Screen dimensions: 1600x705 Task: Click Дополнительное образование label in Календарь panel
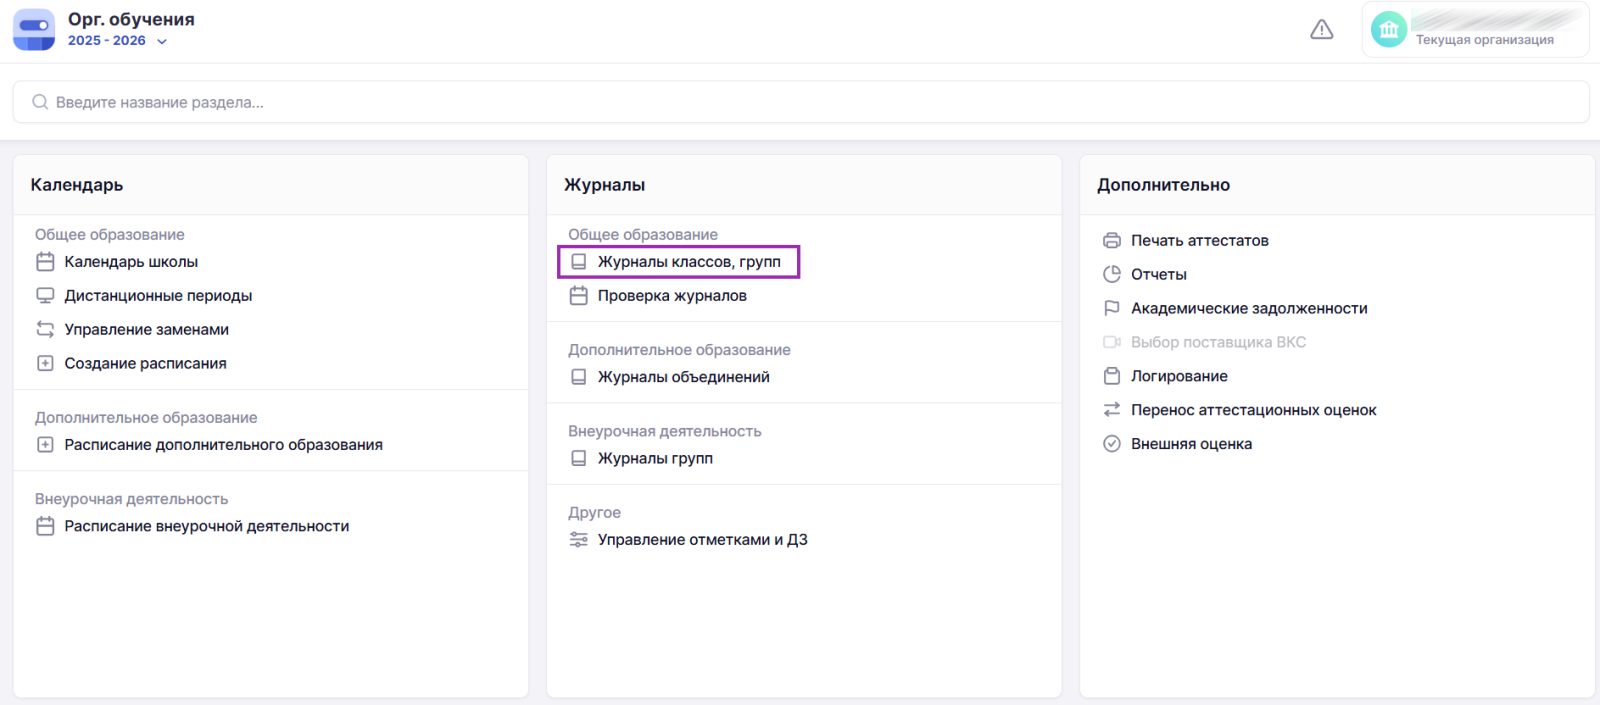(x=146, y=418)
